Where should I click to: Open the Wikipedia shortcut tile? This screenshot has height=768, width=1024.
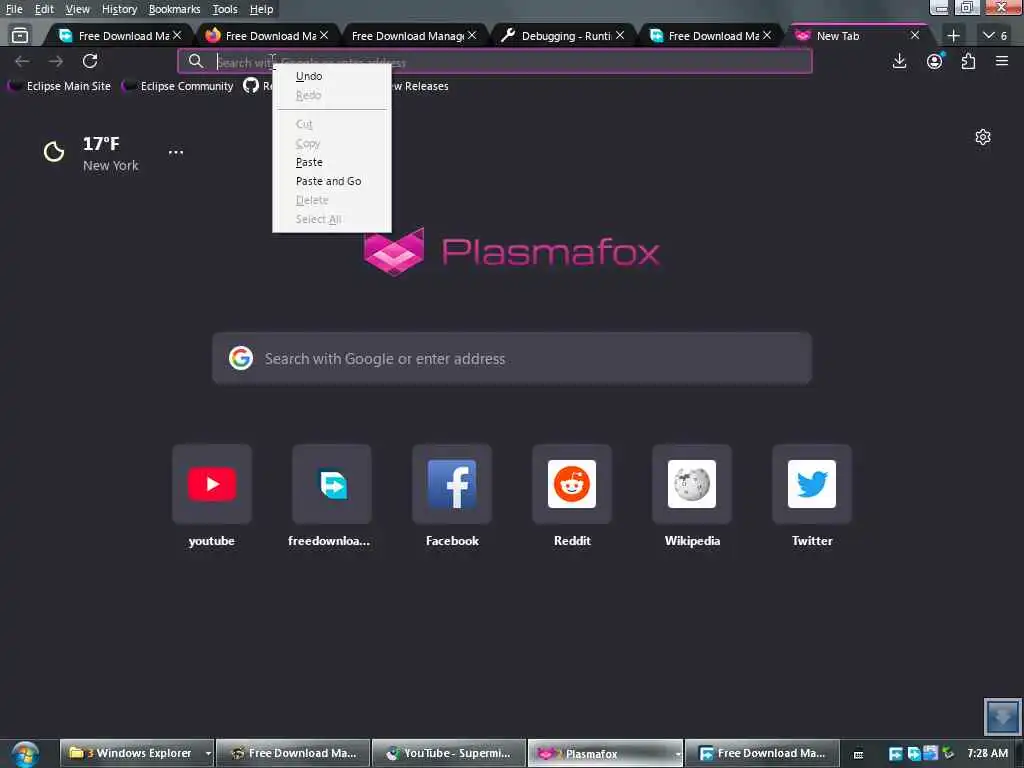(692, 484)
